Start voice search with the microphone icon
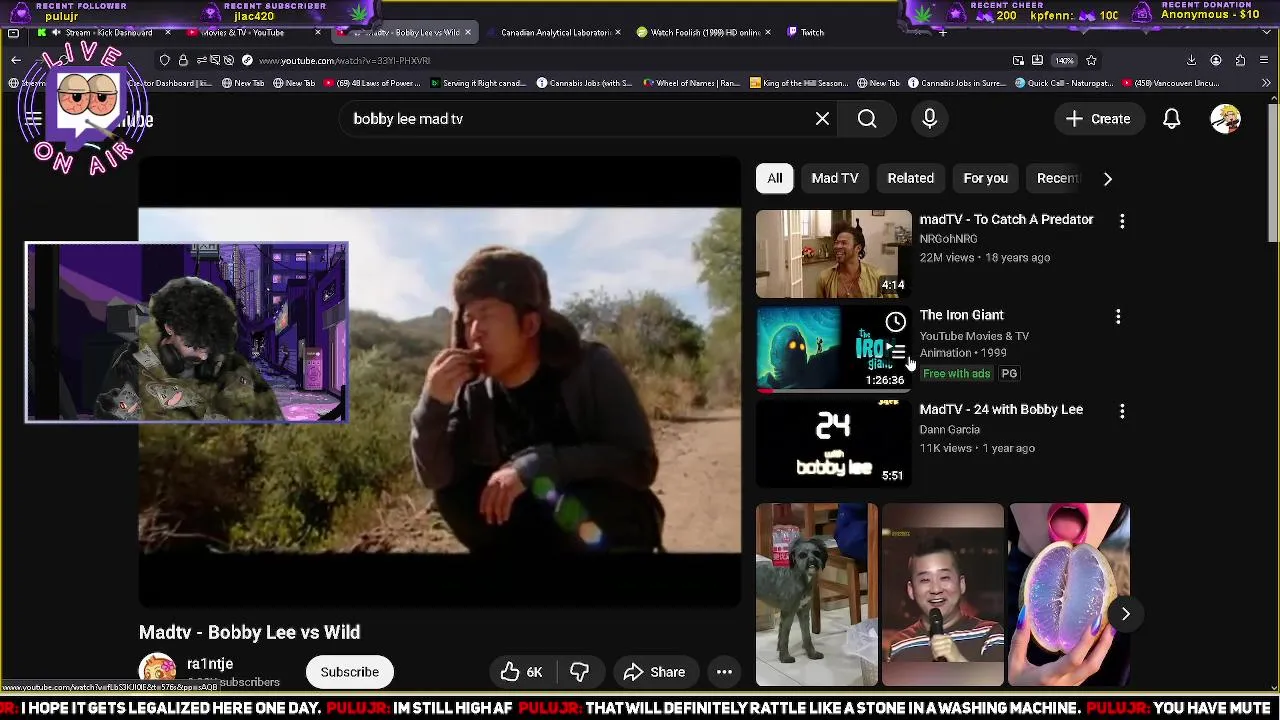Viewport: 1280px width, 720px height. pyautogui.click(x=930, y=119)
